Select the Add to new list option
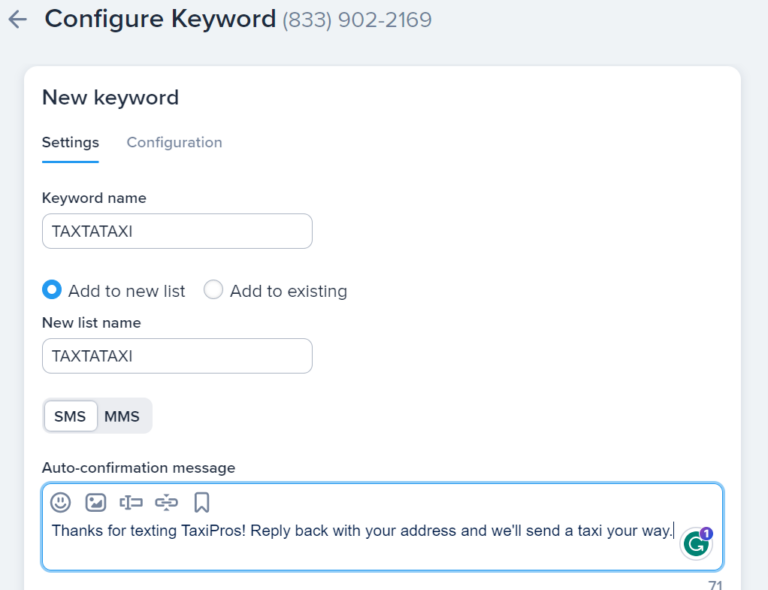The height and width of the screenshot is (590, 768). click(52, 290)
